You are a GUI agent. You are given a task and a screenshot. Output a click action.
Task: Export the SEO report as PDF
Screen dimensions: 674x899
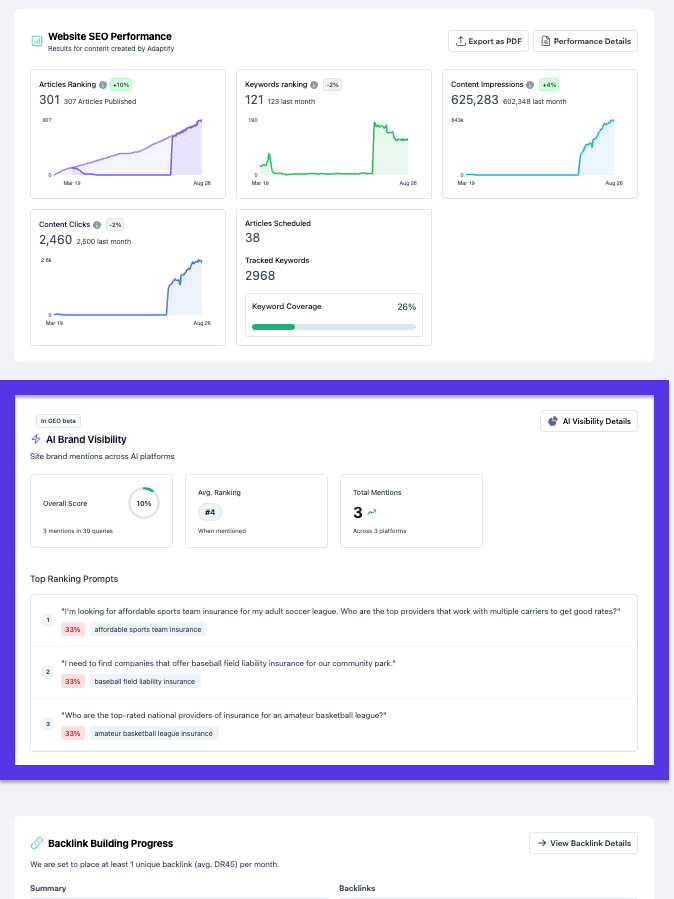click(488, 41)
